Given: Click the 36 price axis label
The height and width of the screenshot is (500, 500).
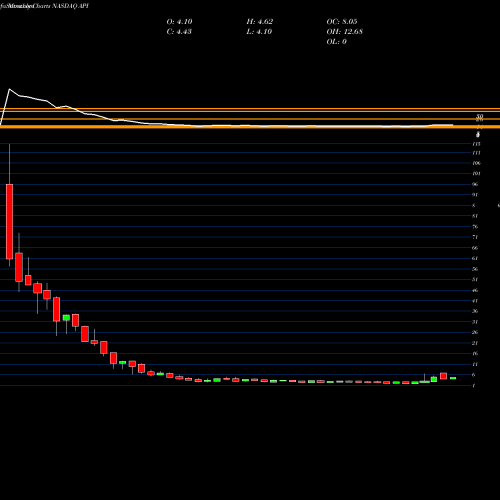Looking at the screenshot, I should 475,311.
